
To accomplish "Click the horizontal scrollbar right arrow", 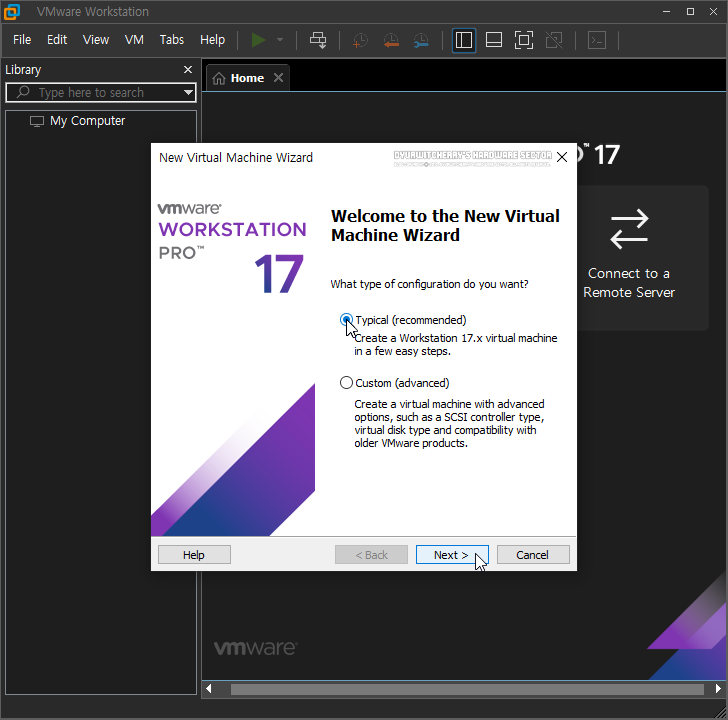I will point(718,688).
